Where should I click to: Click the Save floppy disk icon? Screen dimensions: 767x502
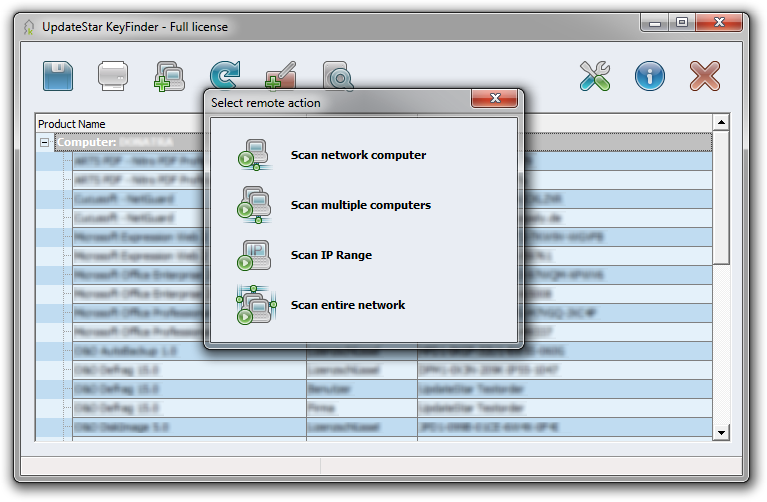pyautogui.click(x=58, y=76)
